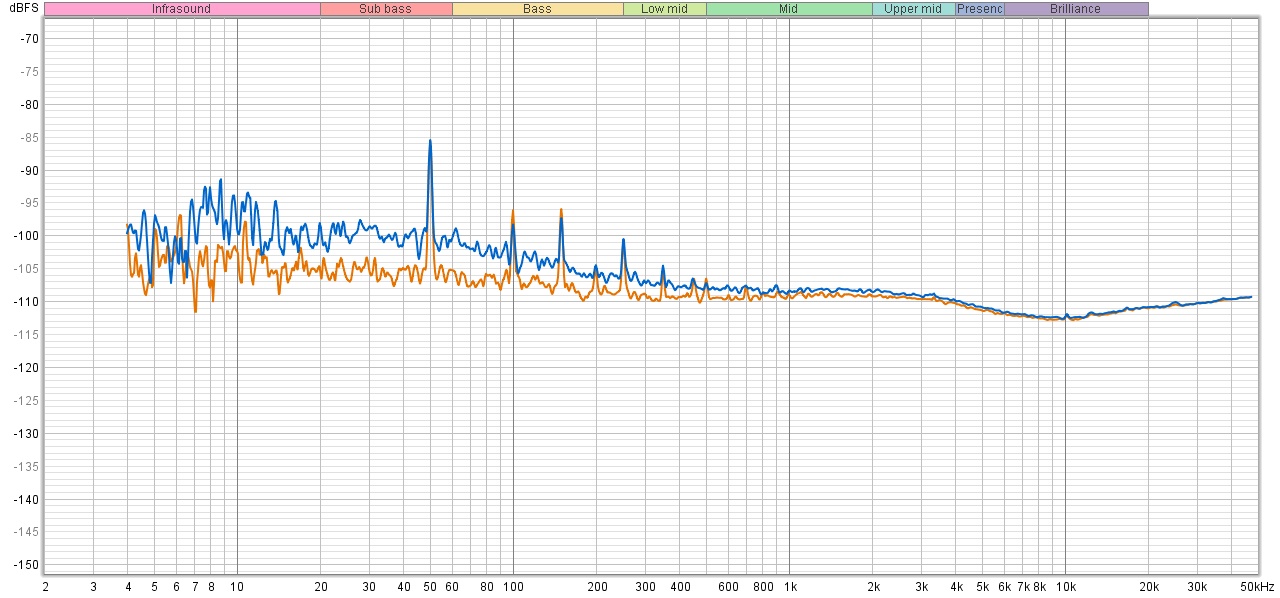Click the -110 level axis label
The height and width of the screenshot is (598, 1280).
pos(27,302)
